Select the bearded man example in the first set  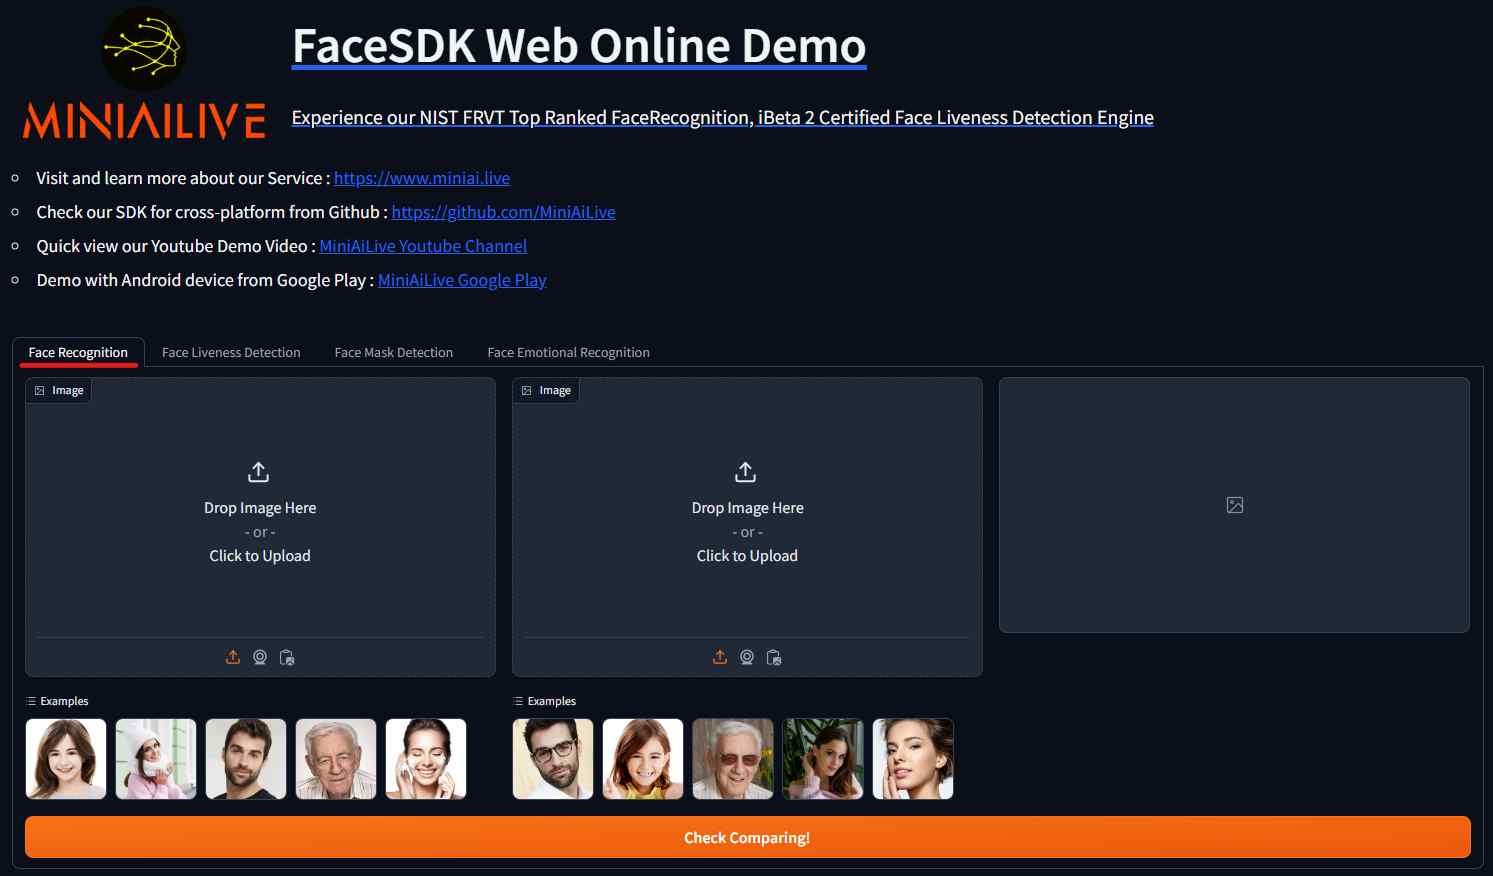click(246, 759)
